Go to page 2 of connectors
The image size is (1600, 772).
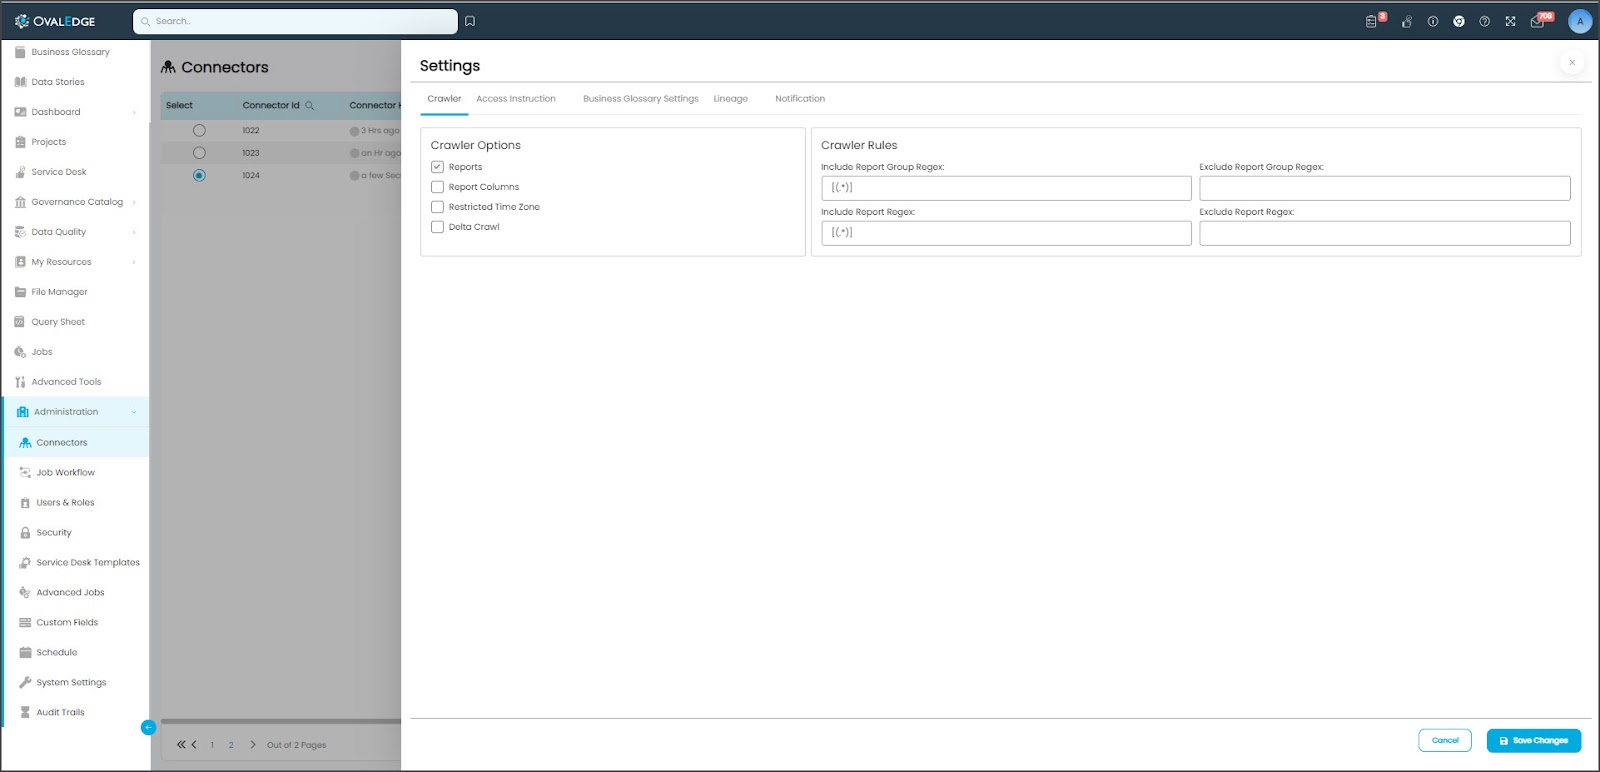point(231,745)
